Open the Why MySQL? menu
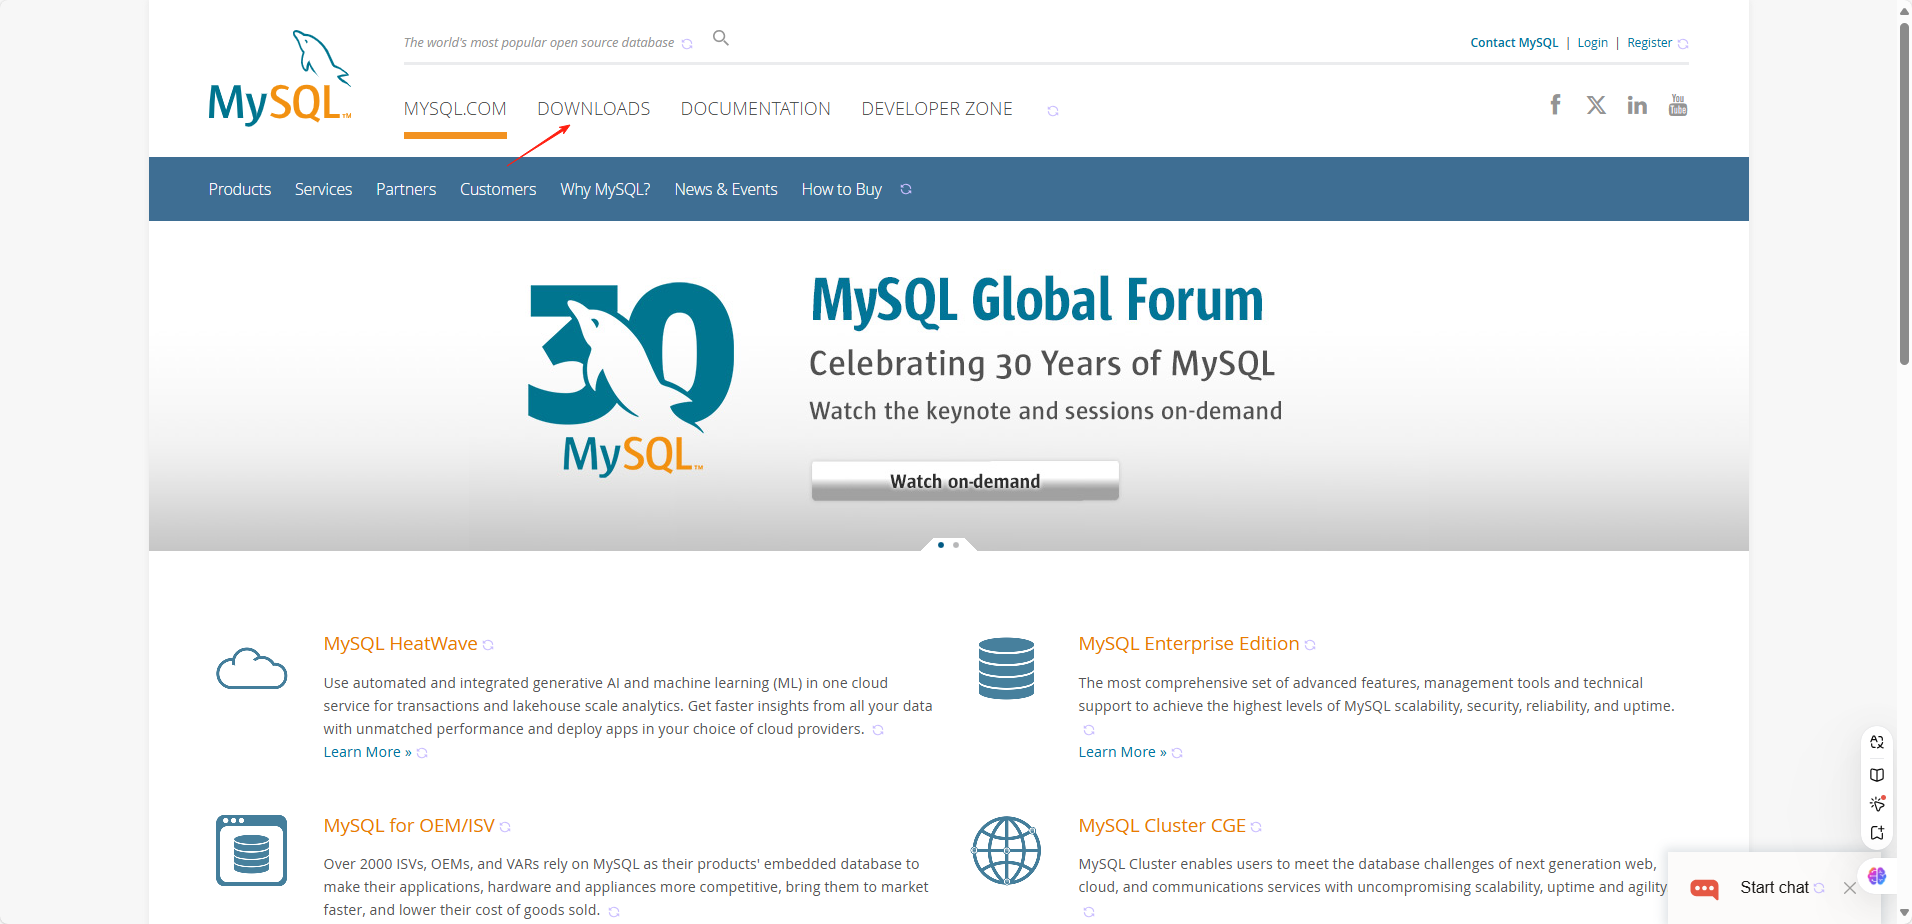The image size is (1912, 924). tap(605, 189)
